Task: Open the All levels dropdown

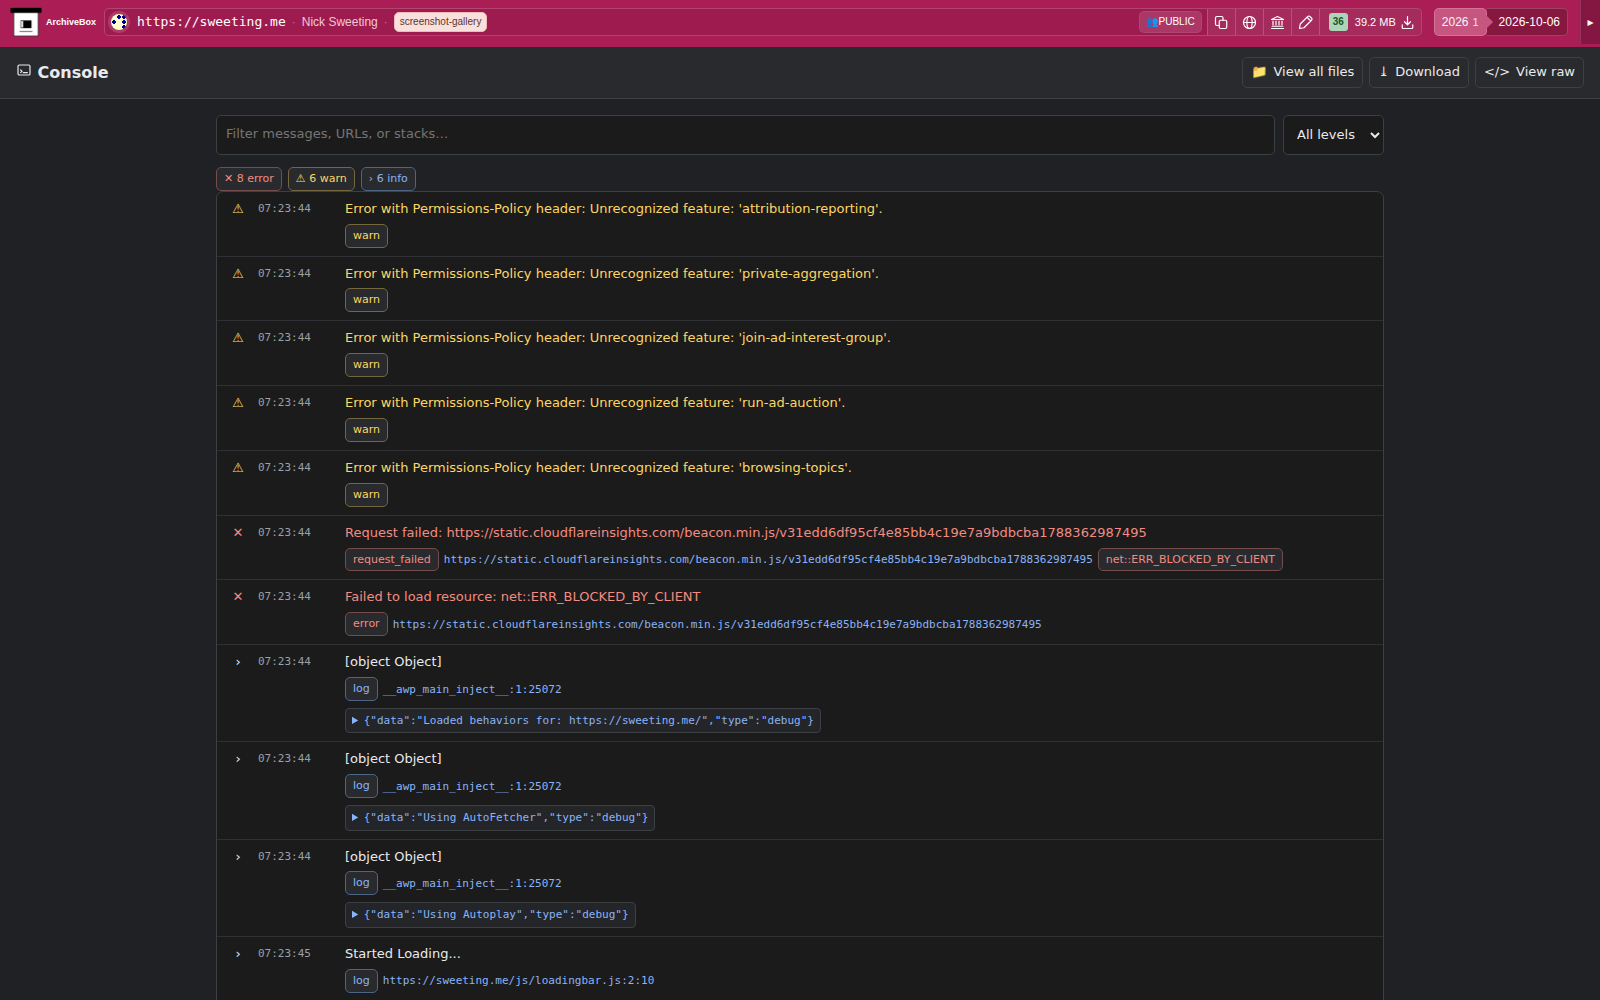Action: (1333, 135)
